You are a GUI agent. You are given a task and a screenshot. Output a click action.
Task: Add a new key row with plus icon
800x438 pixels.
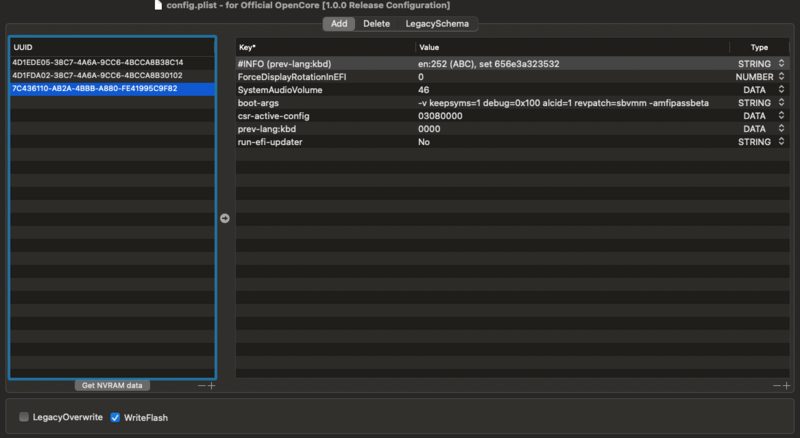[x=787, y=385]
